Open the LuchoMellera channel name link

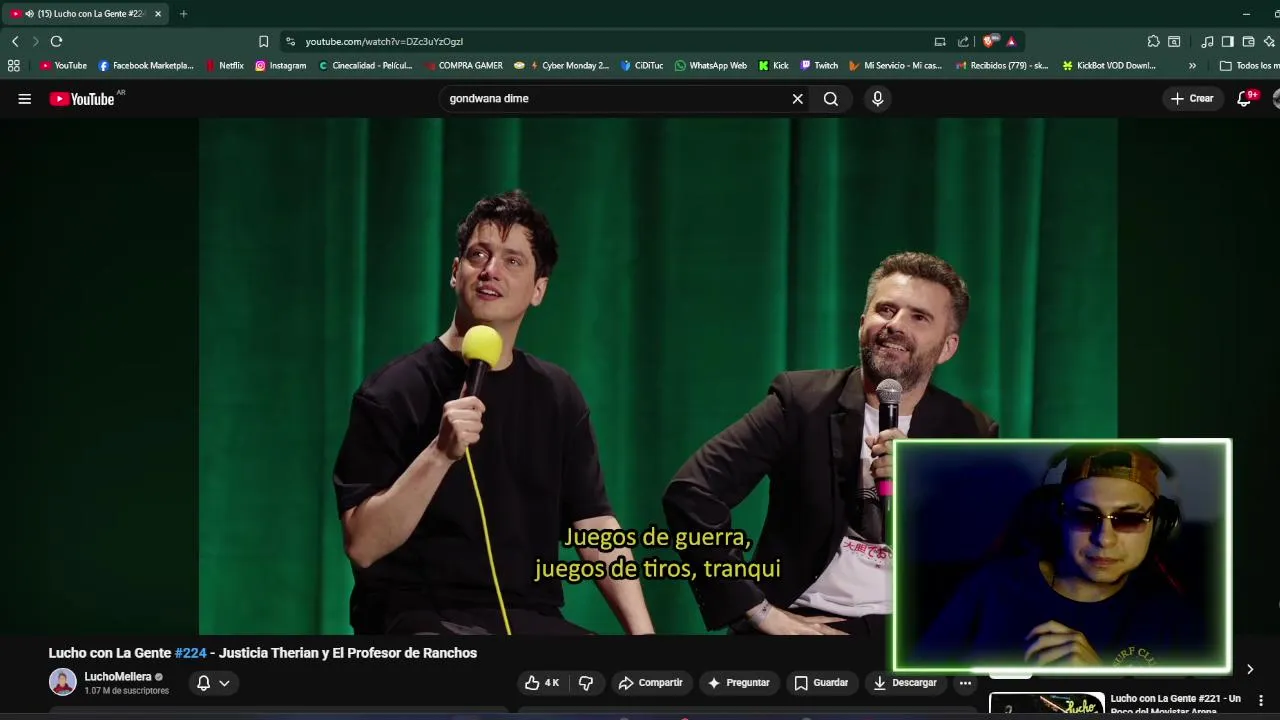tap(118, 677)
